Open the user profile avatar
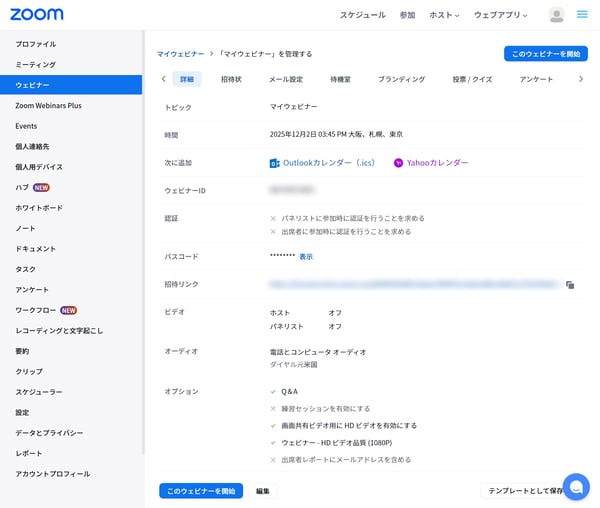600x508 pixels. (556, 15)
